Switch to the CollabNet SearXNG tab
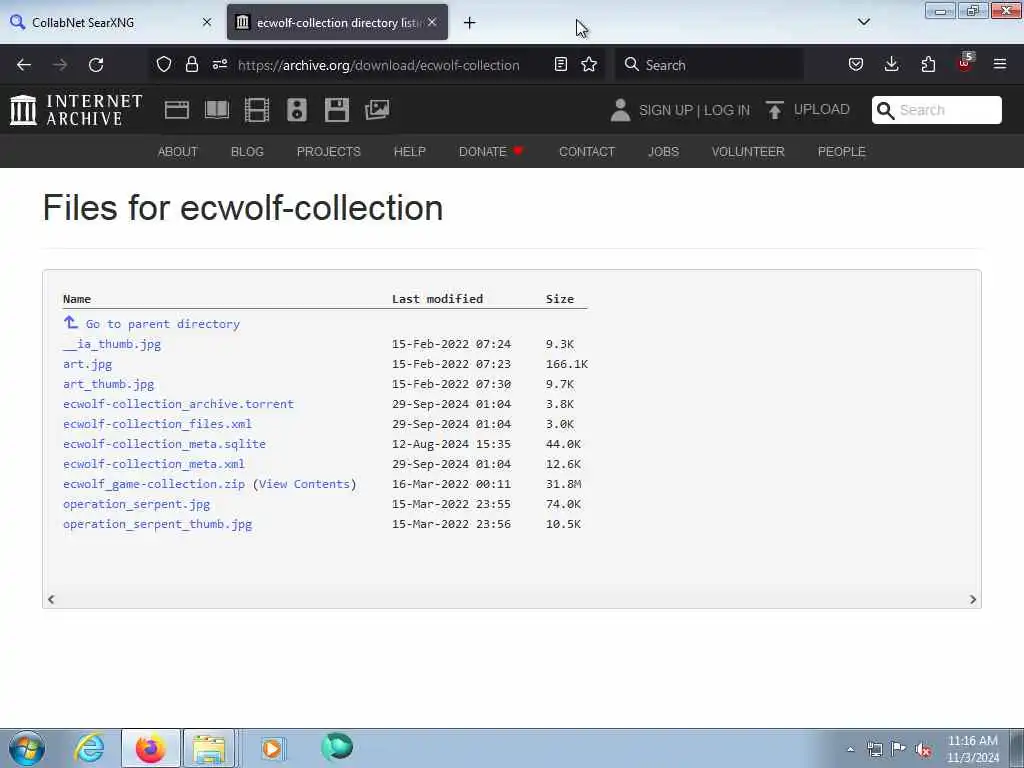 [x=111, y=22]
